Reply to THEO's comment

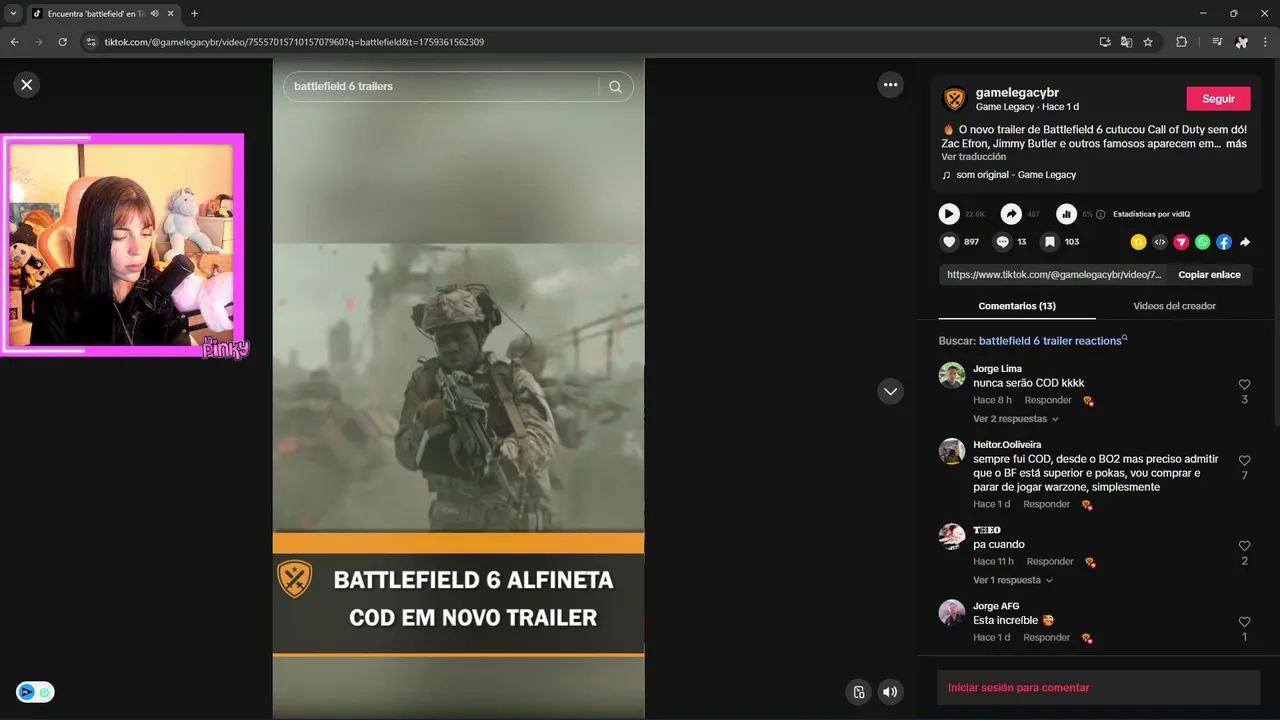pos(1050,561)
